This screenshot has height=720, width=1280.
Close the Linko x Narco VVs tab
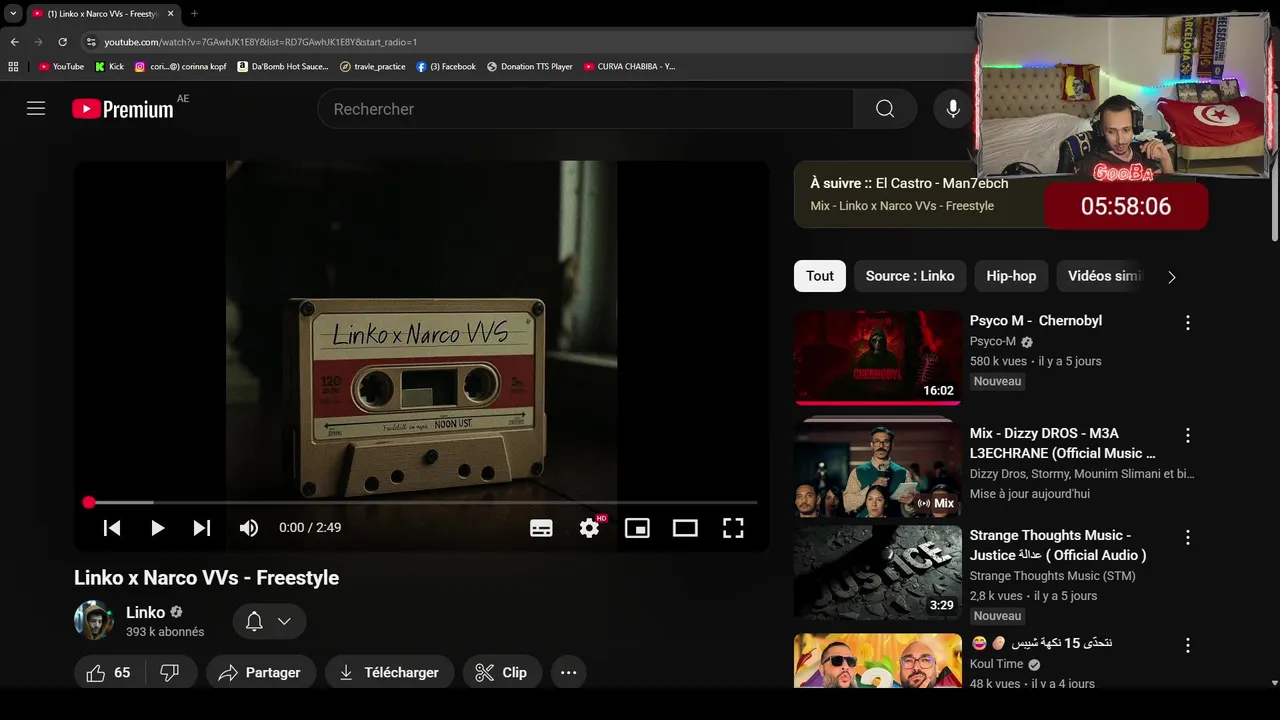tap(170, 14)
